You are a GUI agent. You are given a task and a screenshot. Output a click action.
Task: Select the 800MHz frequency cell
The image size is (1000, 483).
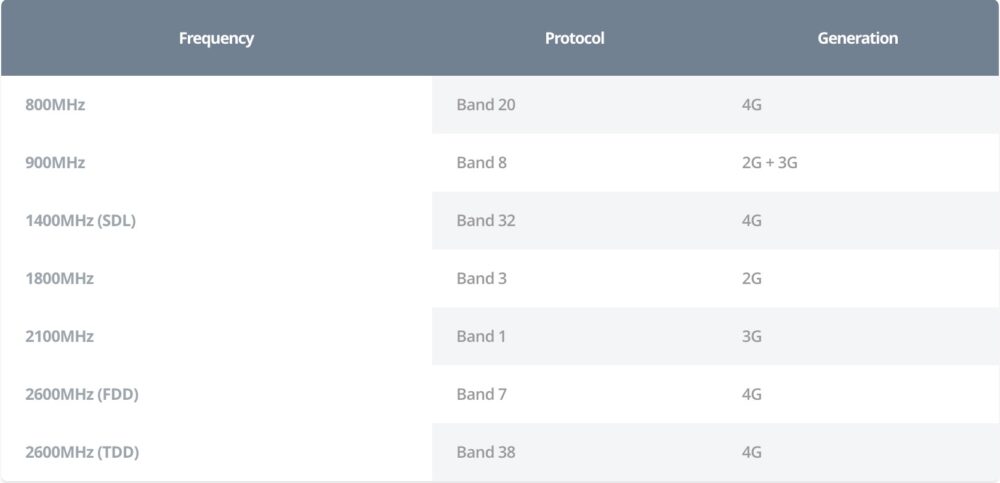55,104
